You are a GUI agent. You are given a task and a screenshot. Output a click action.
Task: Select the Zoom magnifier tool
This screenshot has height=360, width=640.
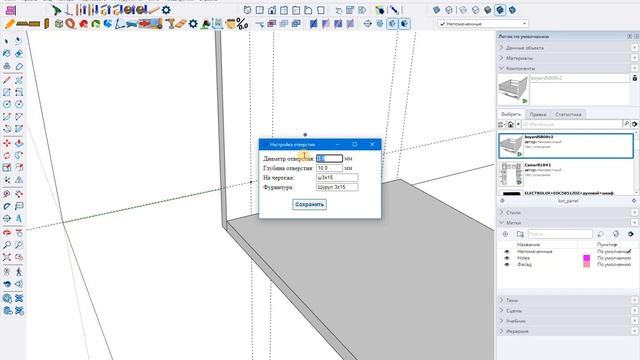[x=7, y=245]
